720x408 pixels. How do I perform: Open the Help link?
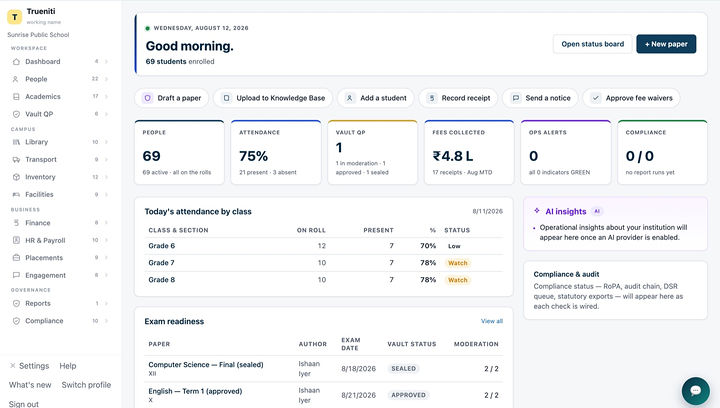[68, 366]
